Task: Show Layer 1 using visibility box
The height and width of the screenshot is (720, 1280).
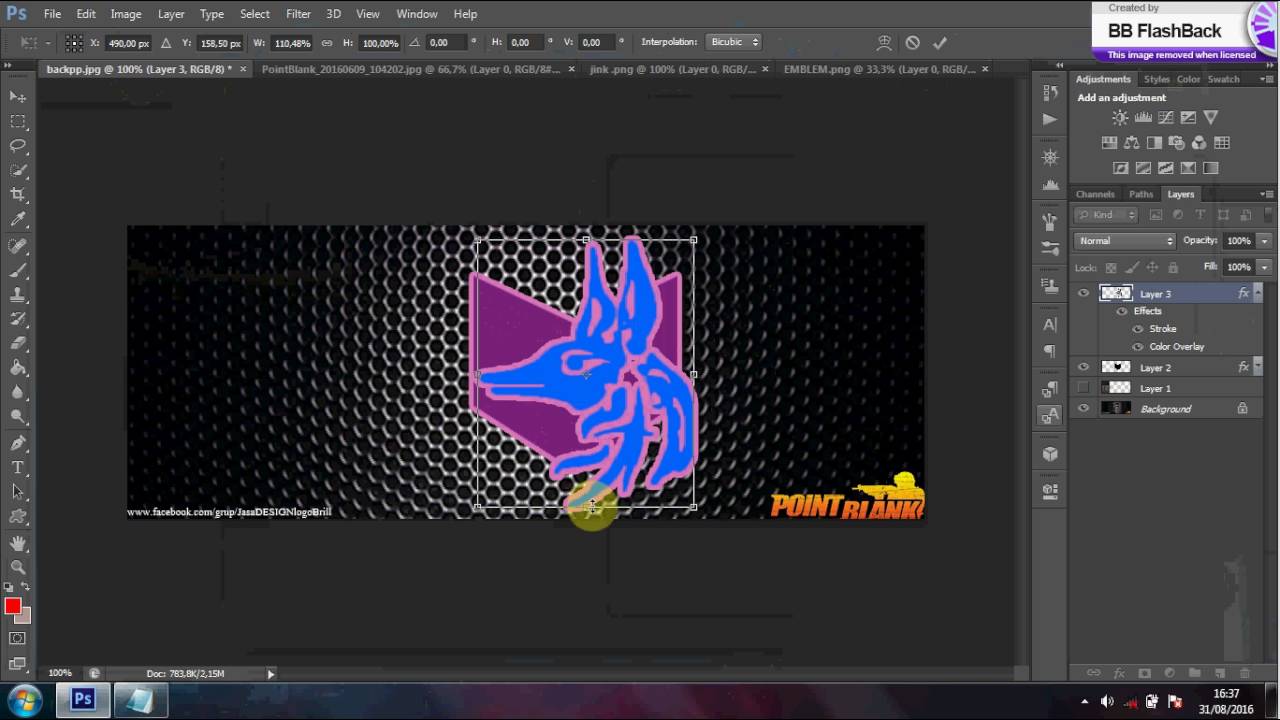Action: click(1083, 388)
